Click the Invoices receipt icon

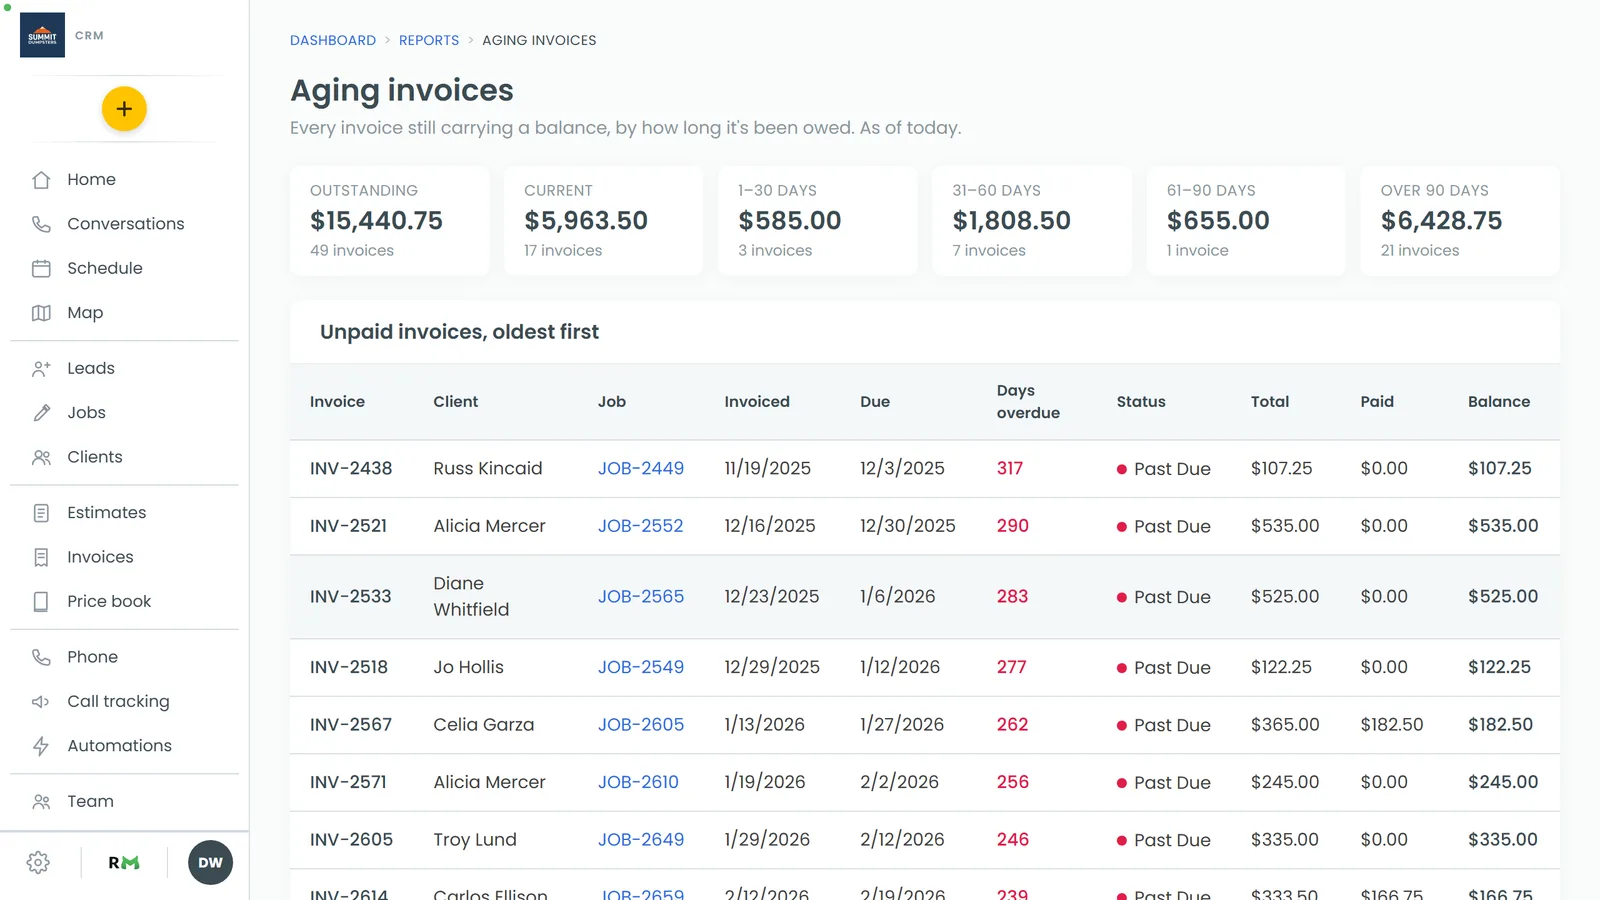(x=41, y=557)
